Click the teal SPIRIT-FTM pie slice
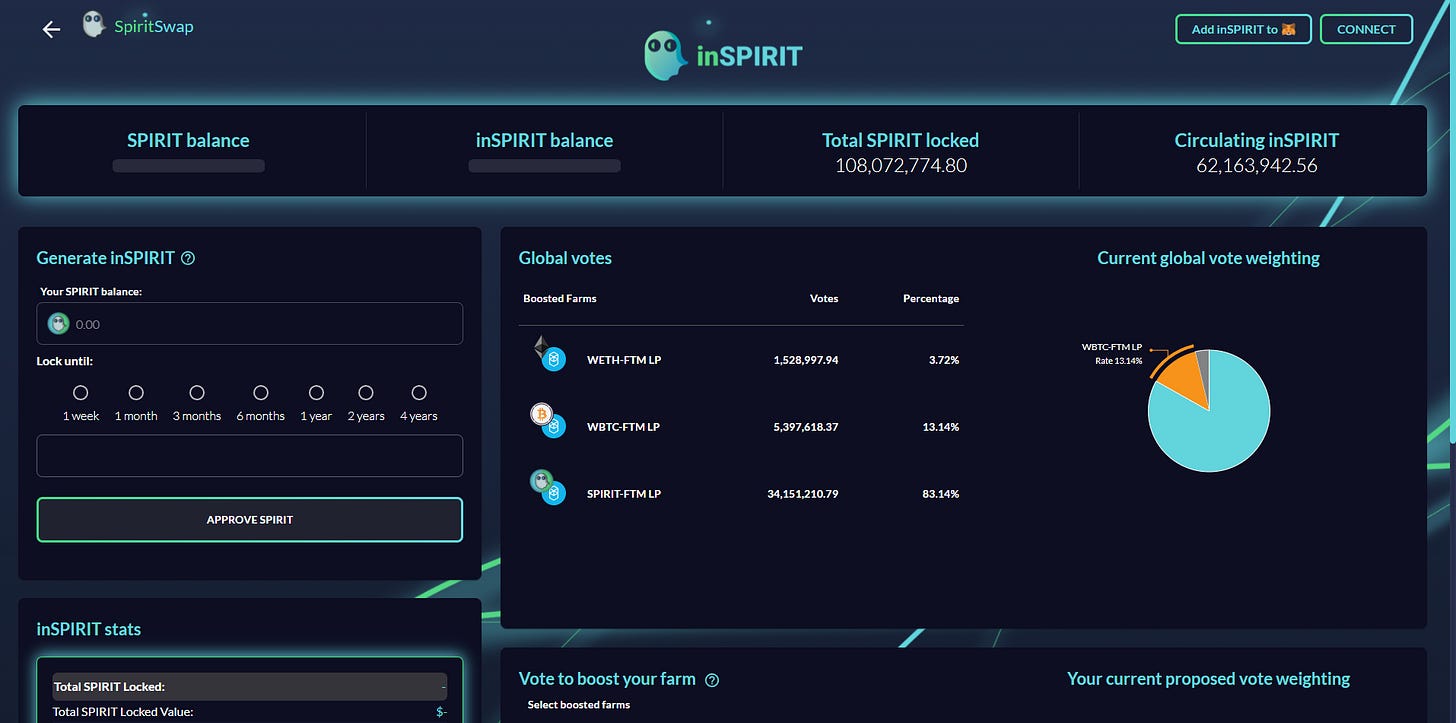 [x=1215, y=430]
